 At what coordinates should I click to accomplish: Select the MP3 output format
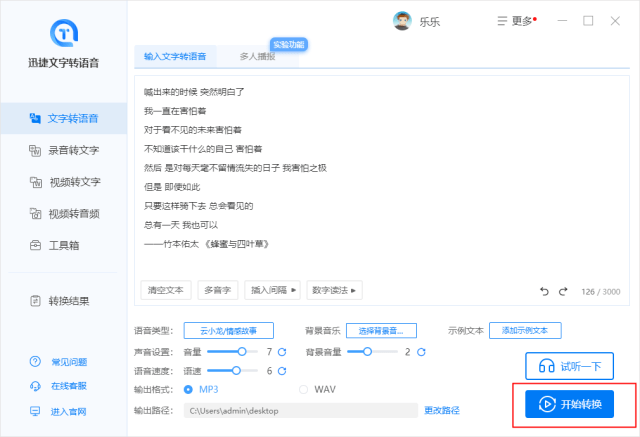(x=188, y=390)
